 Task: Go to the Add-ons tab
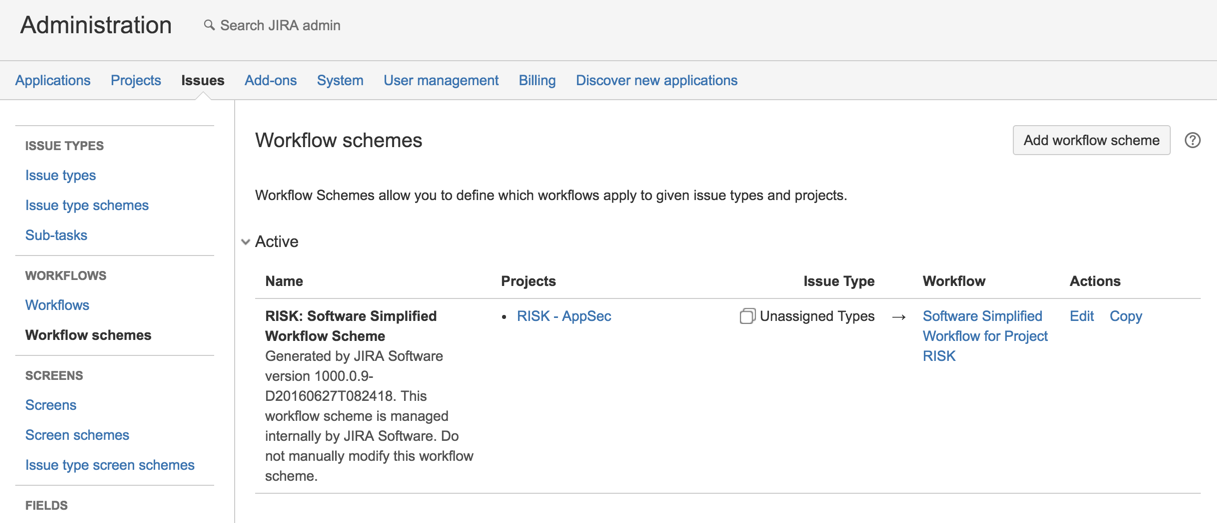270,80
